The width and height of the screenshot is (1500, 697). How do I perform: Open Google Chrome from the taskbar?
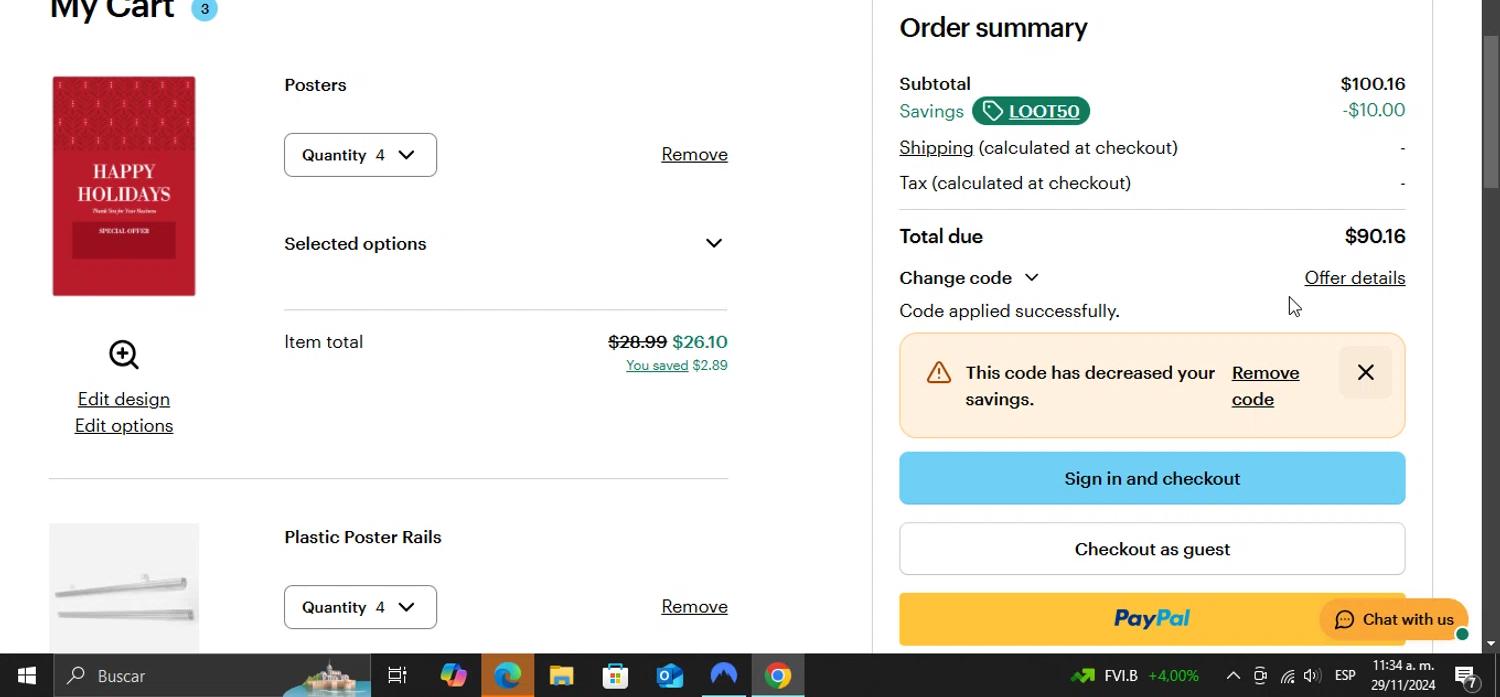(x=778, y=676)
